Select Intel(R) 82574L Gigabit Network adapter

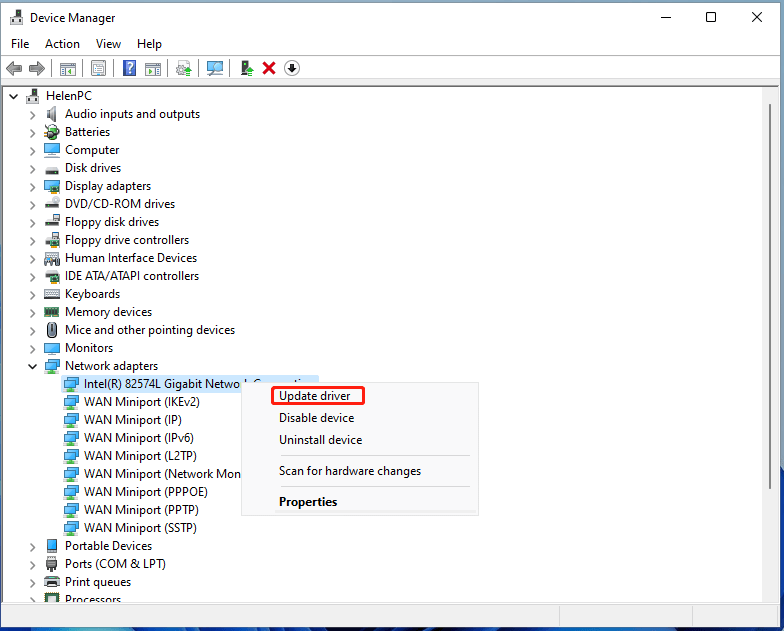(162, 384)
